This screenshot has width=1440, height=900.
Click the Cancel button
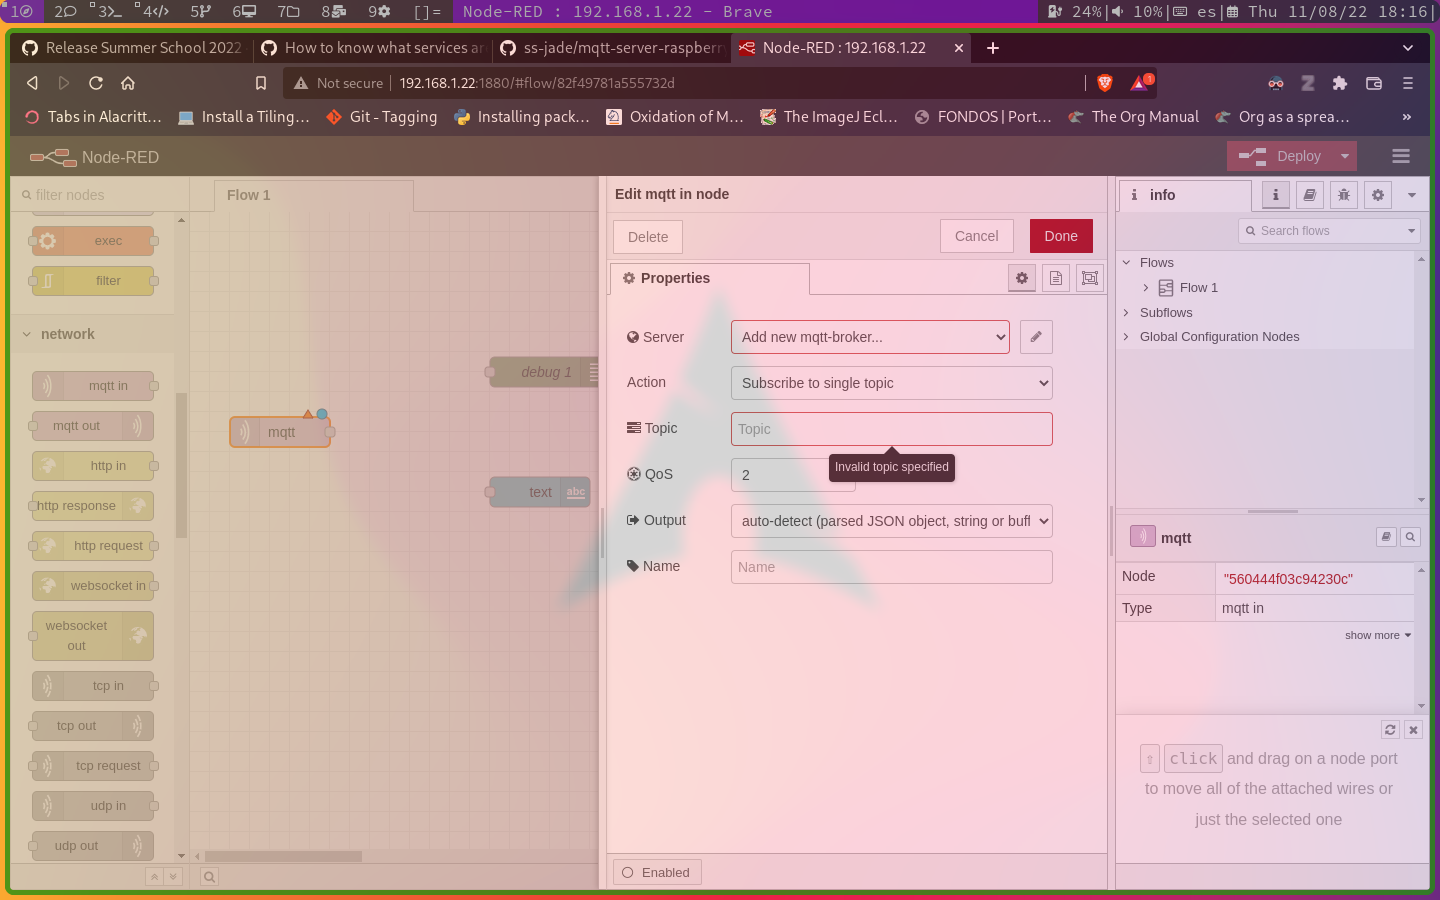click(976, 236)
